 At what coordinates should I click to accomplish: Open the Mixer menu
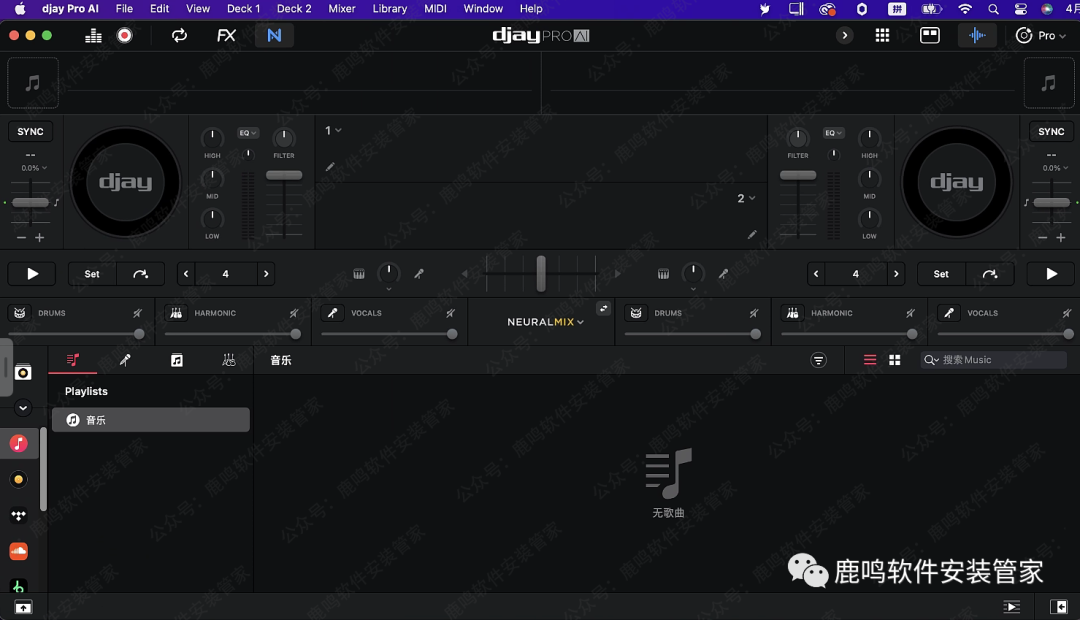tap(342, 8)
